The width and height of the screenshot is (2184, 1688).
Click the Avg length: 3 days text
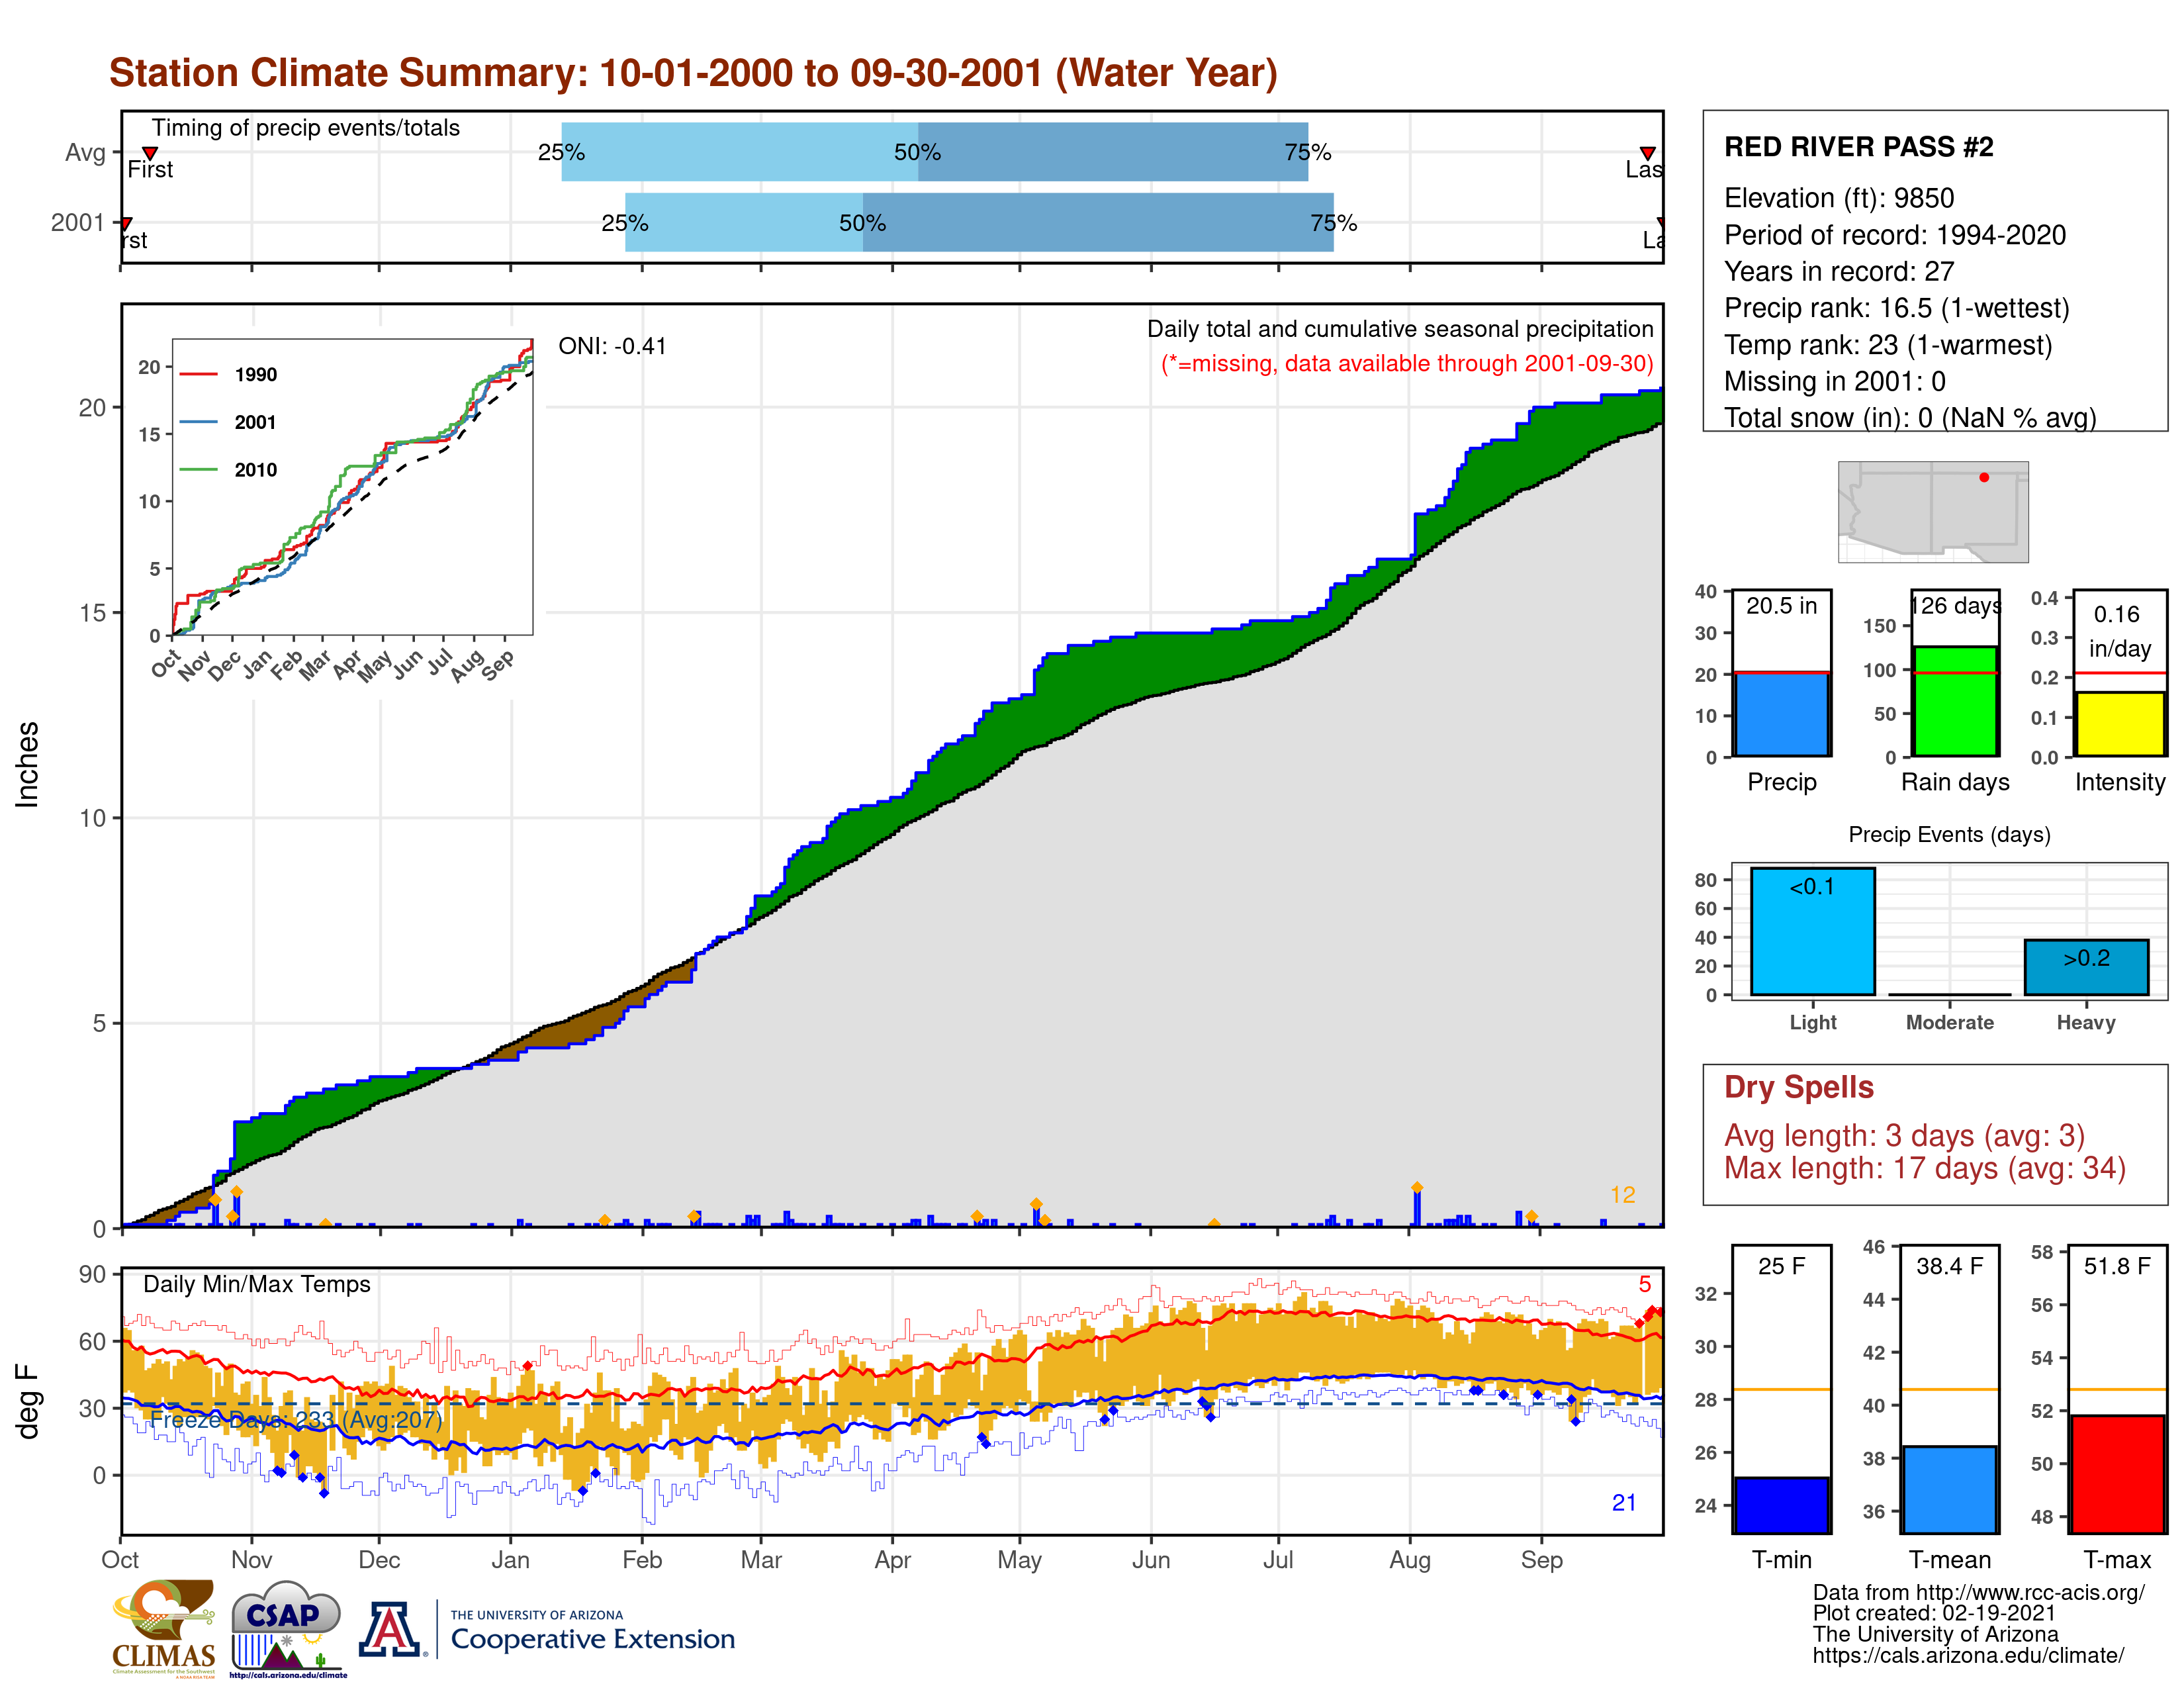pos(1904,1136)
